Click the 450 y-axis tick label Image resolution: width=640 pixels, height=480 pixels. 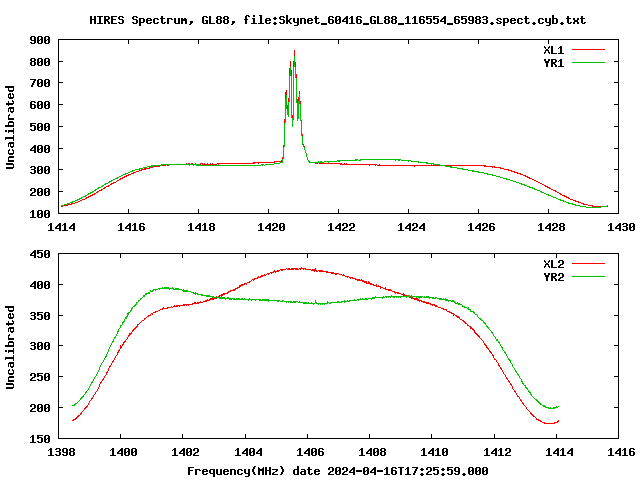pyautogui.click(x=40, y=254)
